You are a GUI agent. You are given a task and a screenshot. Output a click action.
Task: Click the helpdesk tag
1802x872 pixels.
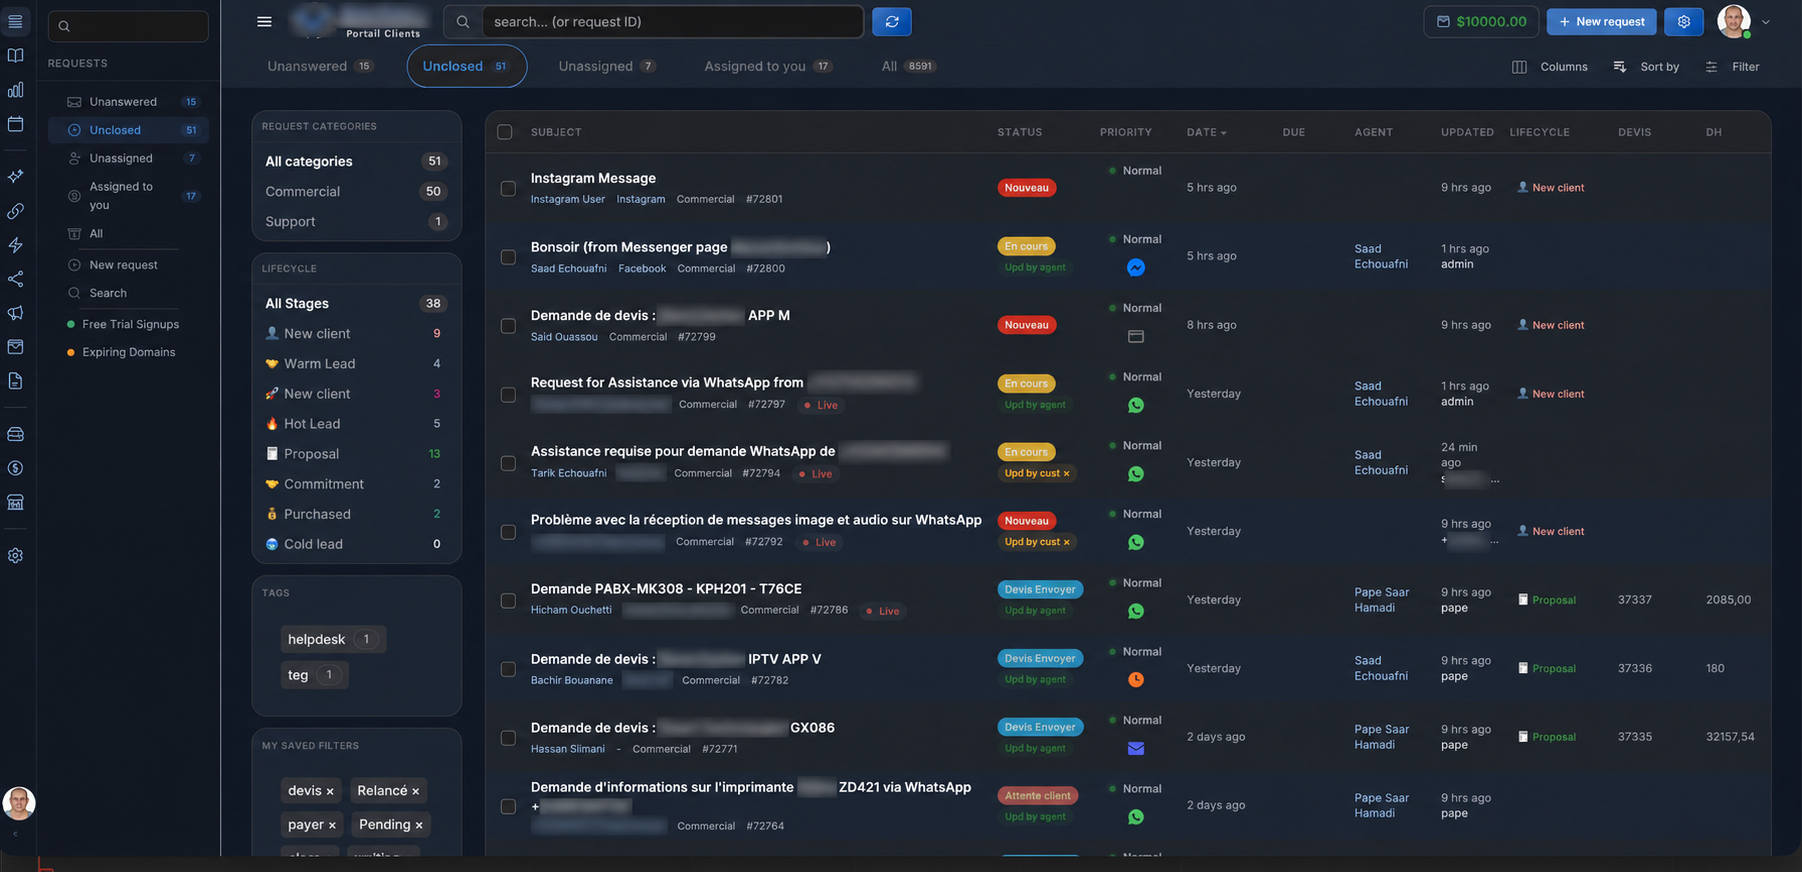tap(332, 639)
